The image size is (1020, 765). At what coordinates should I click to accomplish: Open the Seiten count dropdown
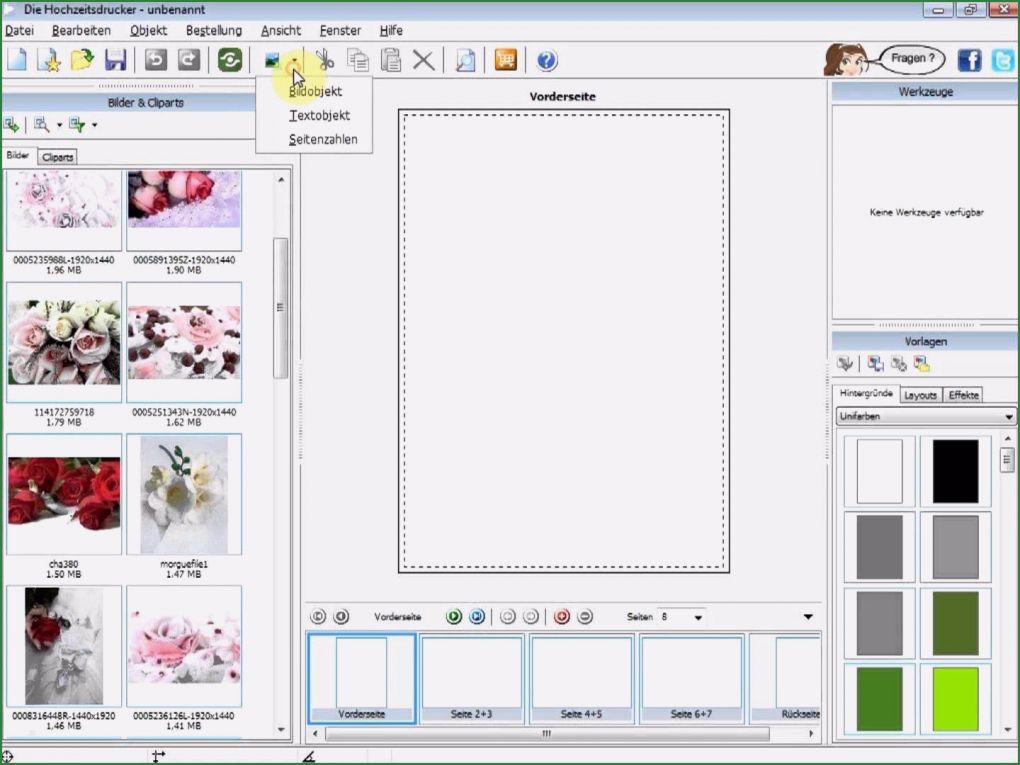[x=698, y=618]
